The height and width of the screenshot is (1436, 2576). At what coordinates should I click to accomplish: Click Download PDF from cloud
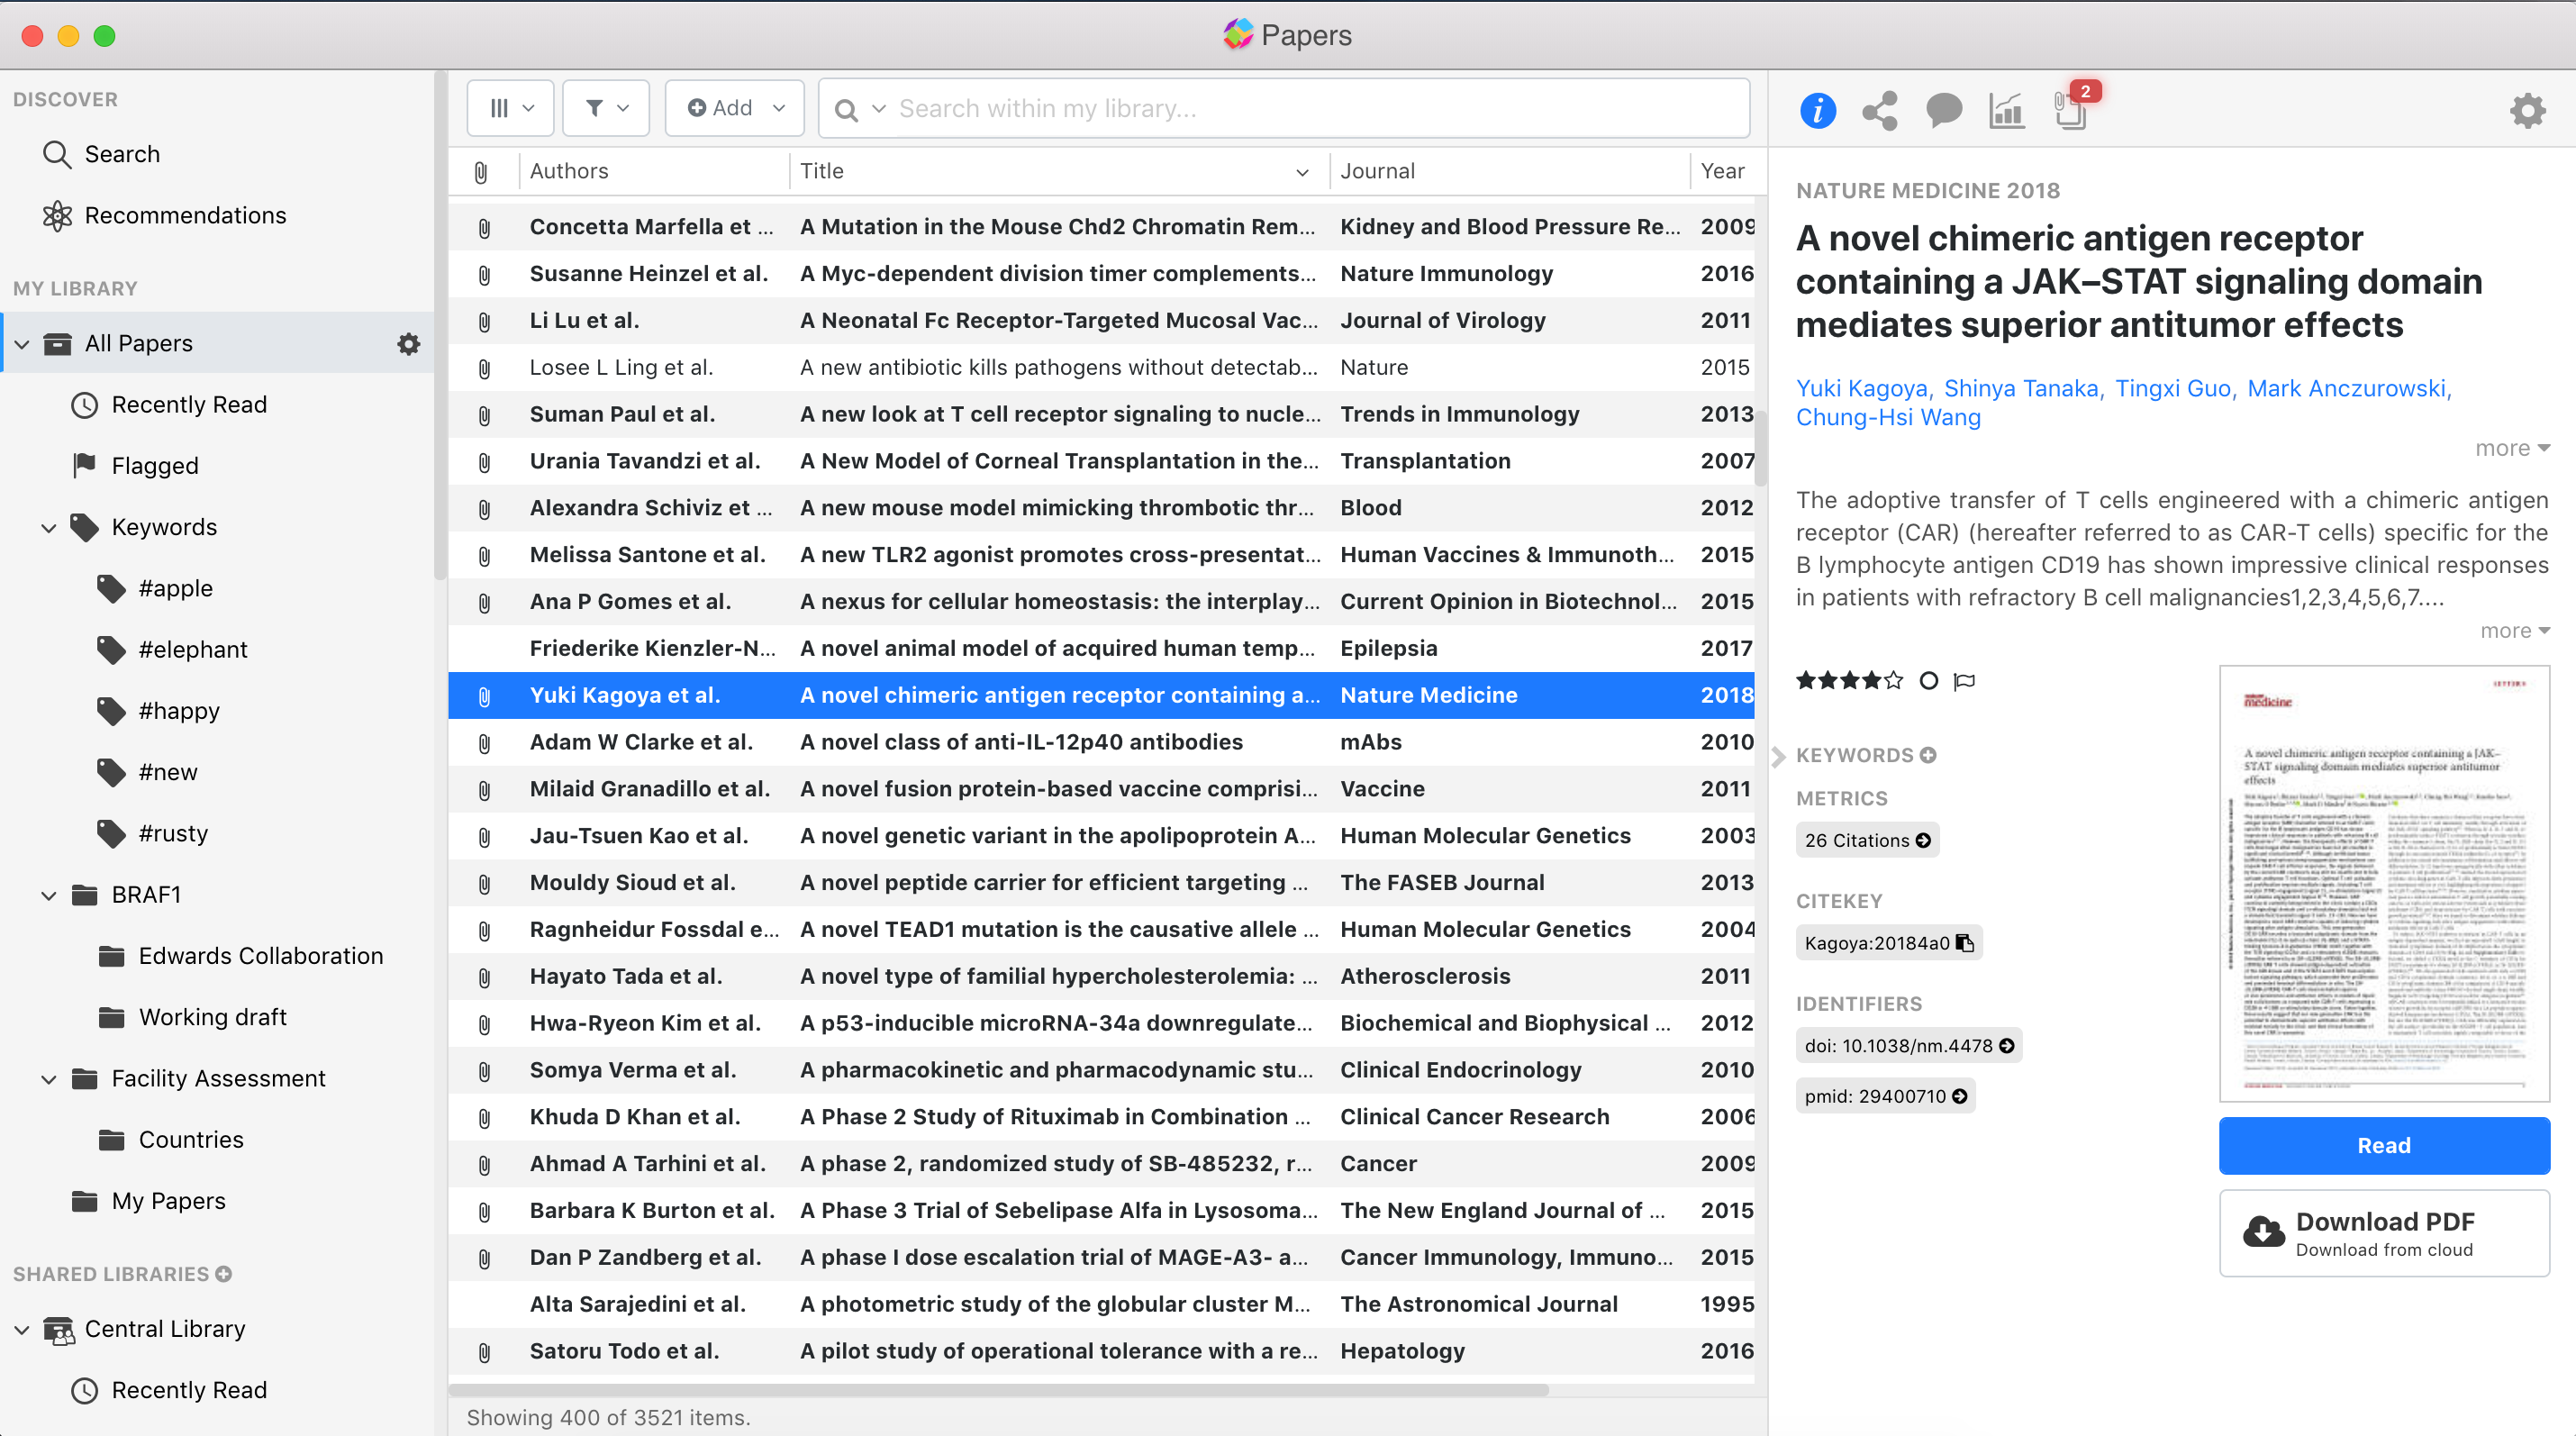coord(2383,1233)
